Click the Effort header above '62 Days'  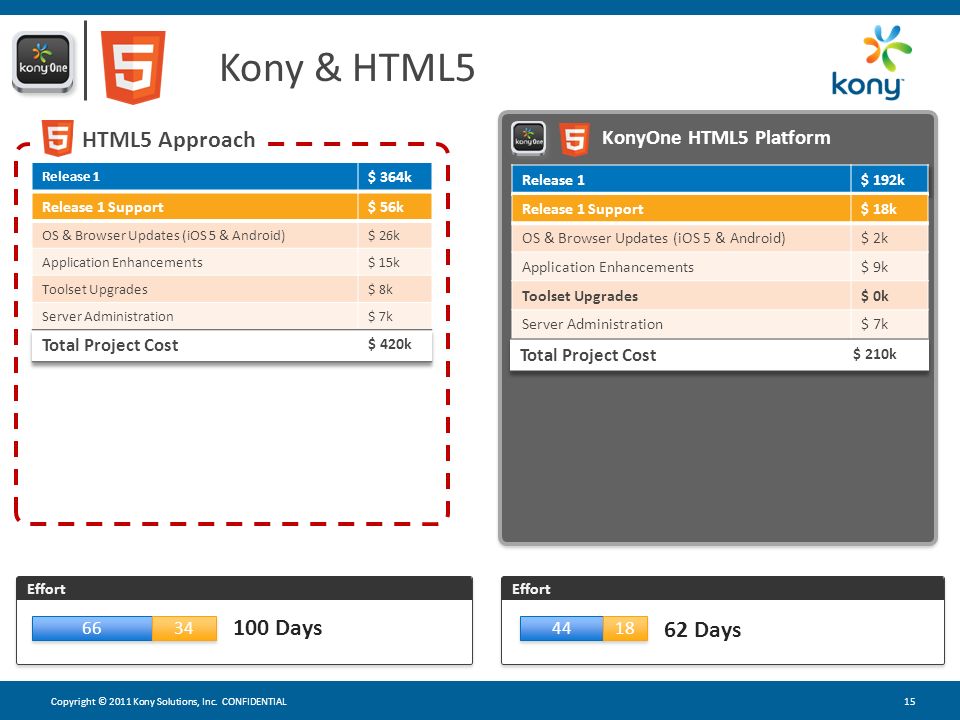pos(723,588)
